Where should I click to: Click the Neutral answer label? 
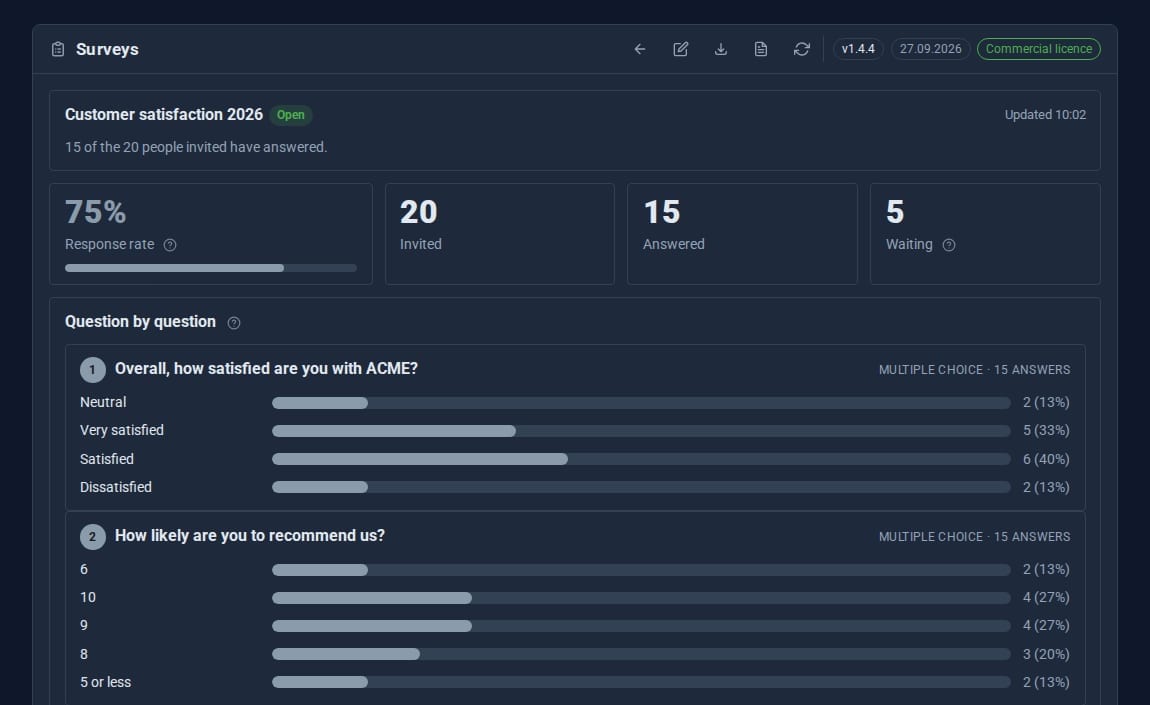pyautogui.click(x=103, y=402)
